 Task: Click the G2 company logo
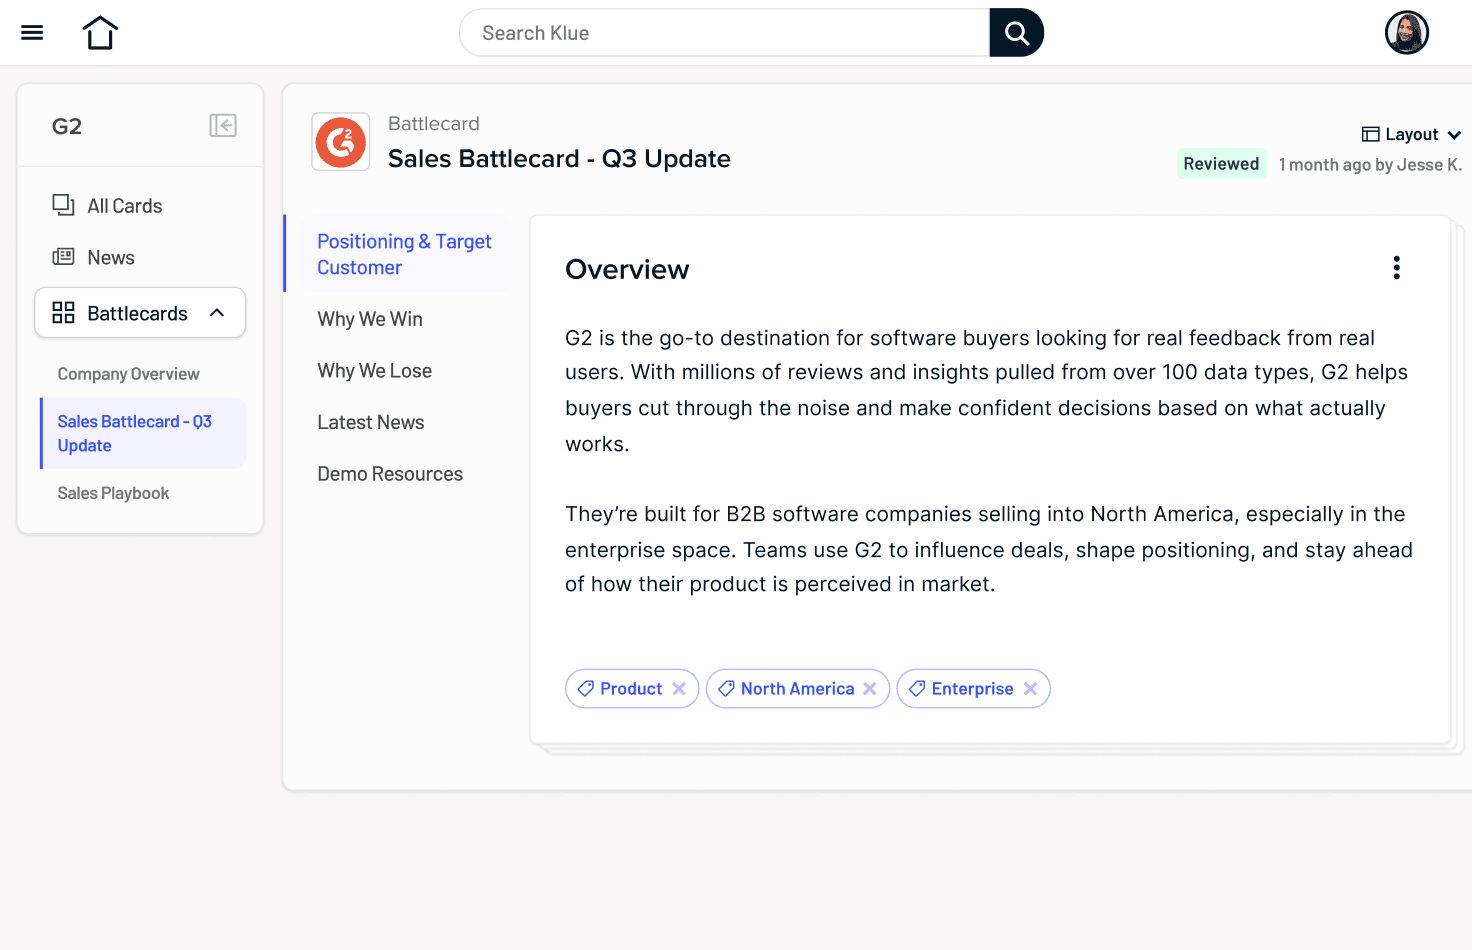pyautogui.click(x=341, y=142)
